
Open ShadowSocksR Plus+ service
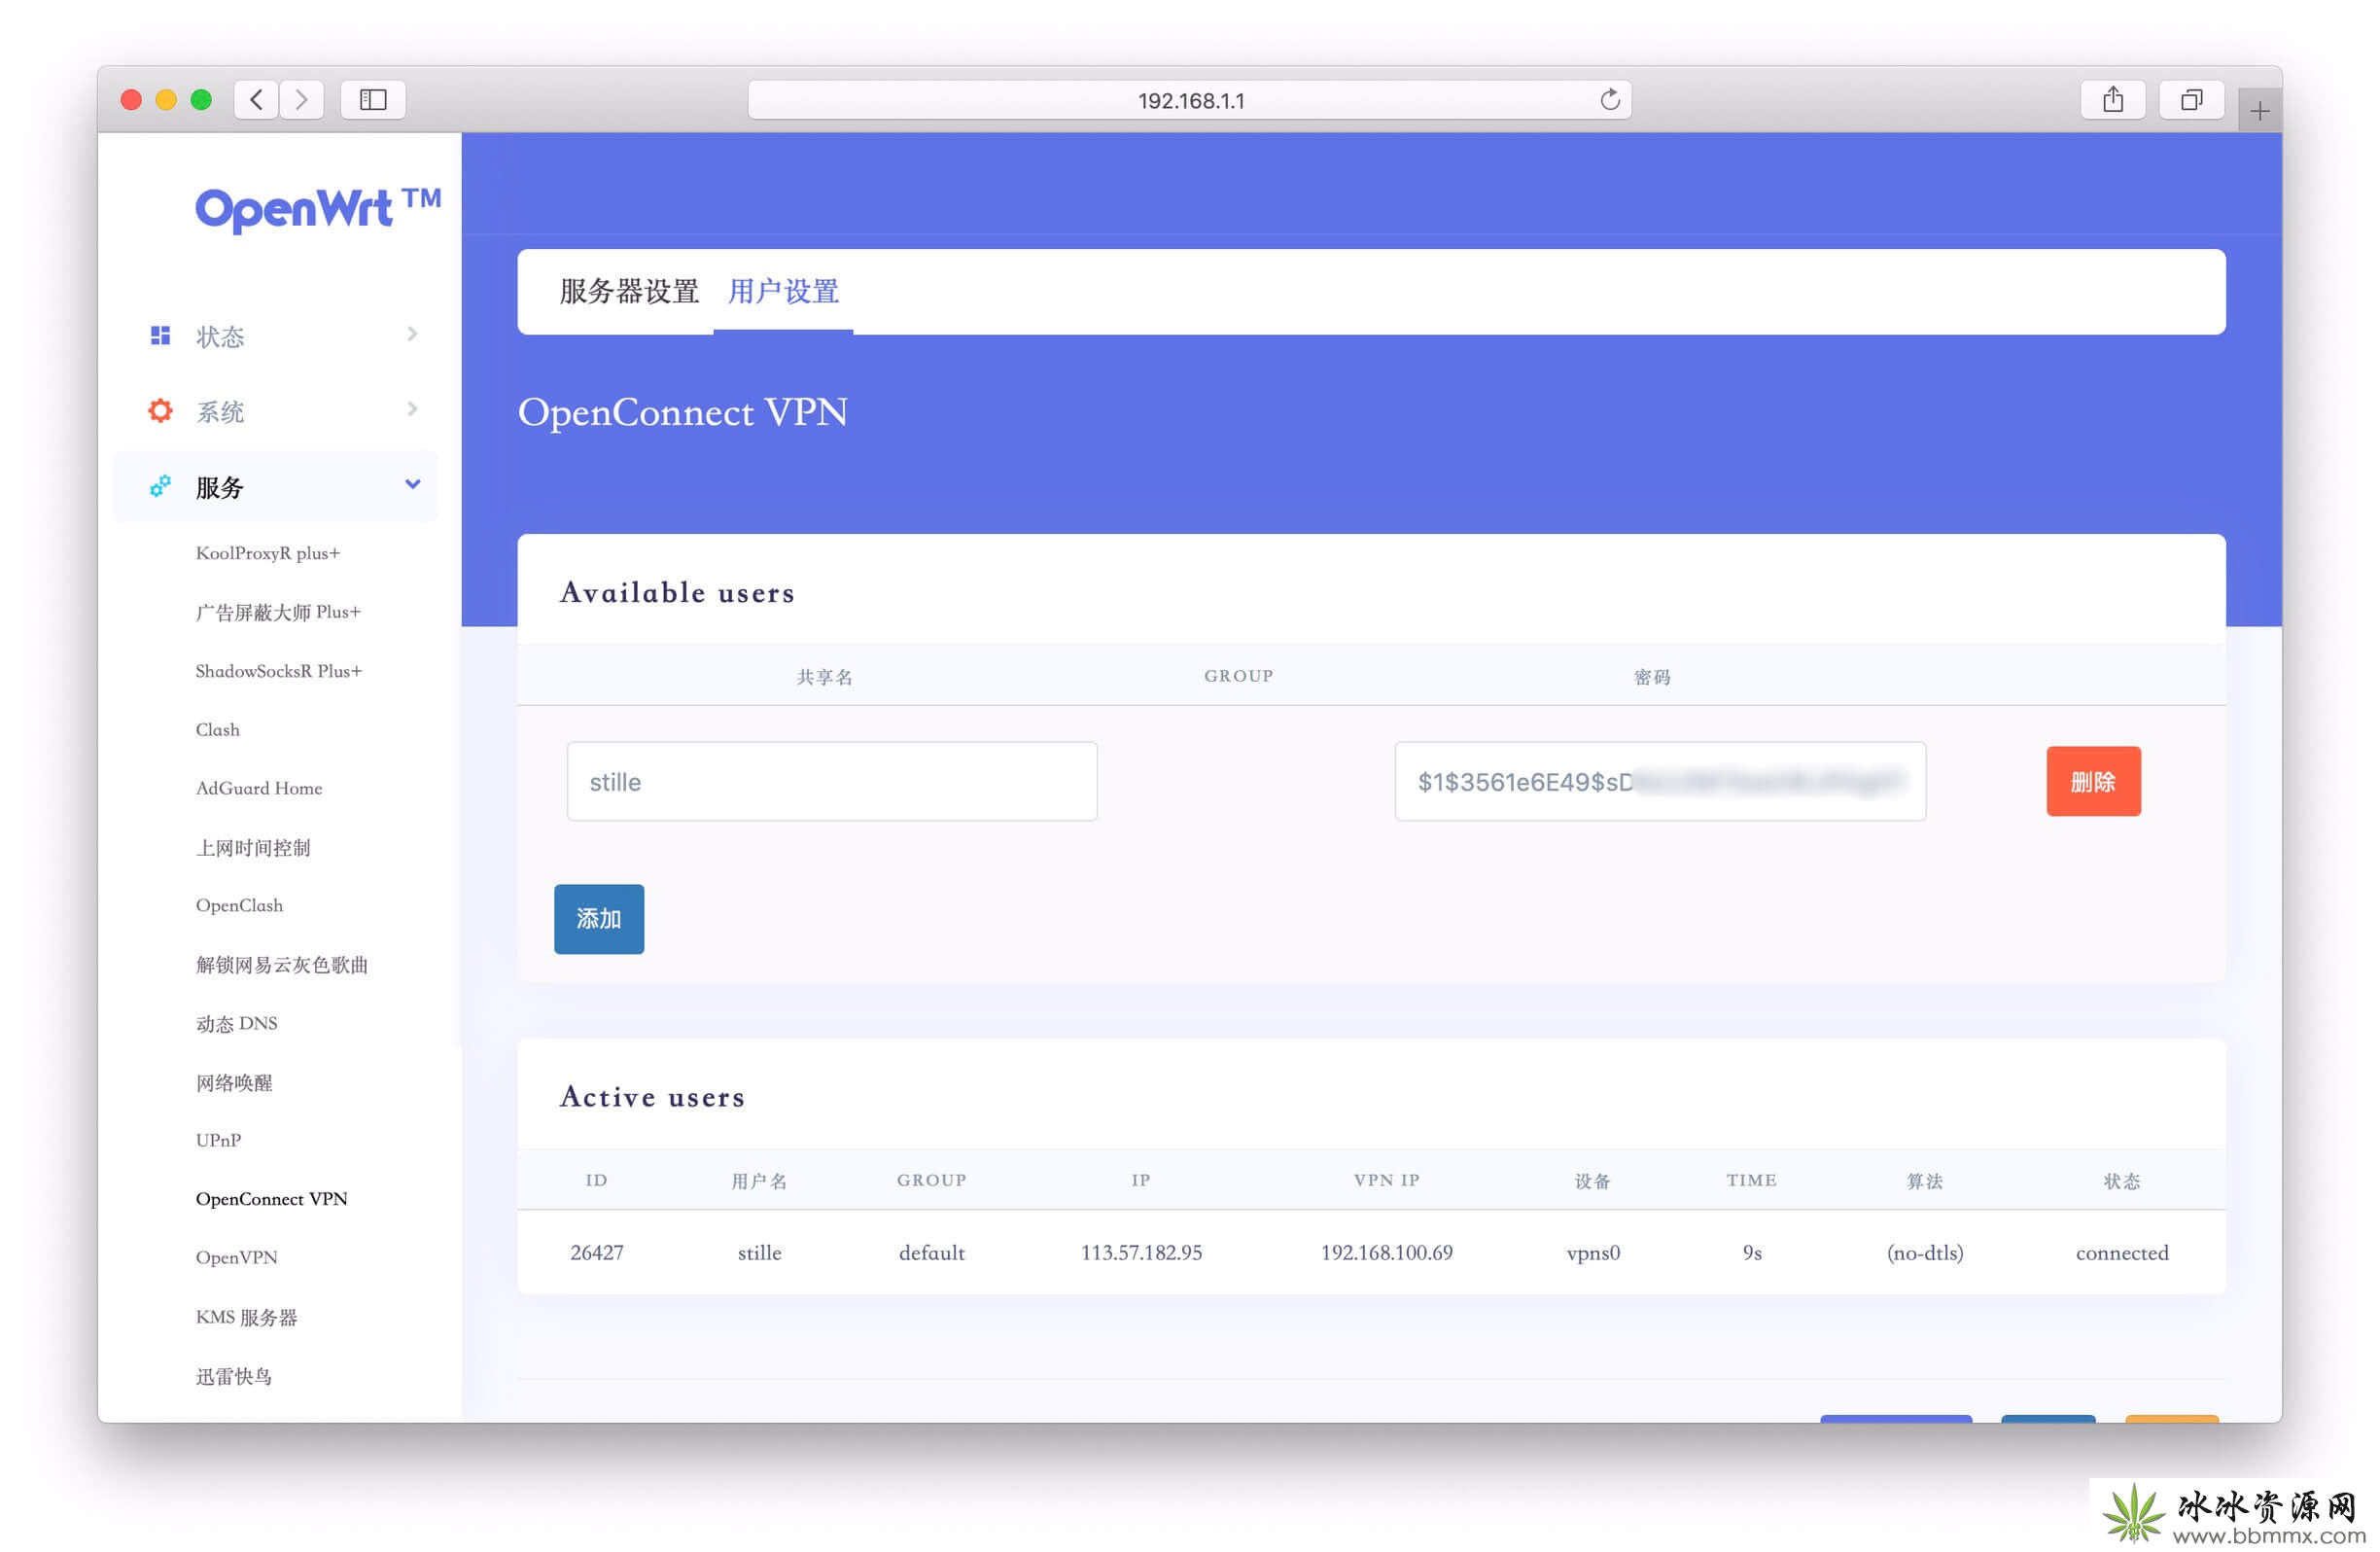coord(279,671)
